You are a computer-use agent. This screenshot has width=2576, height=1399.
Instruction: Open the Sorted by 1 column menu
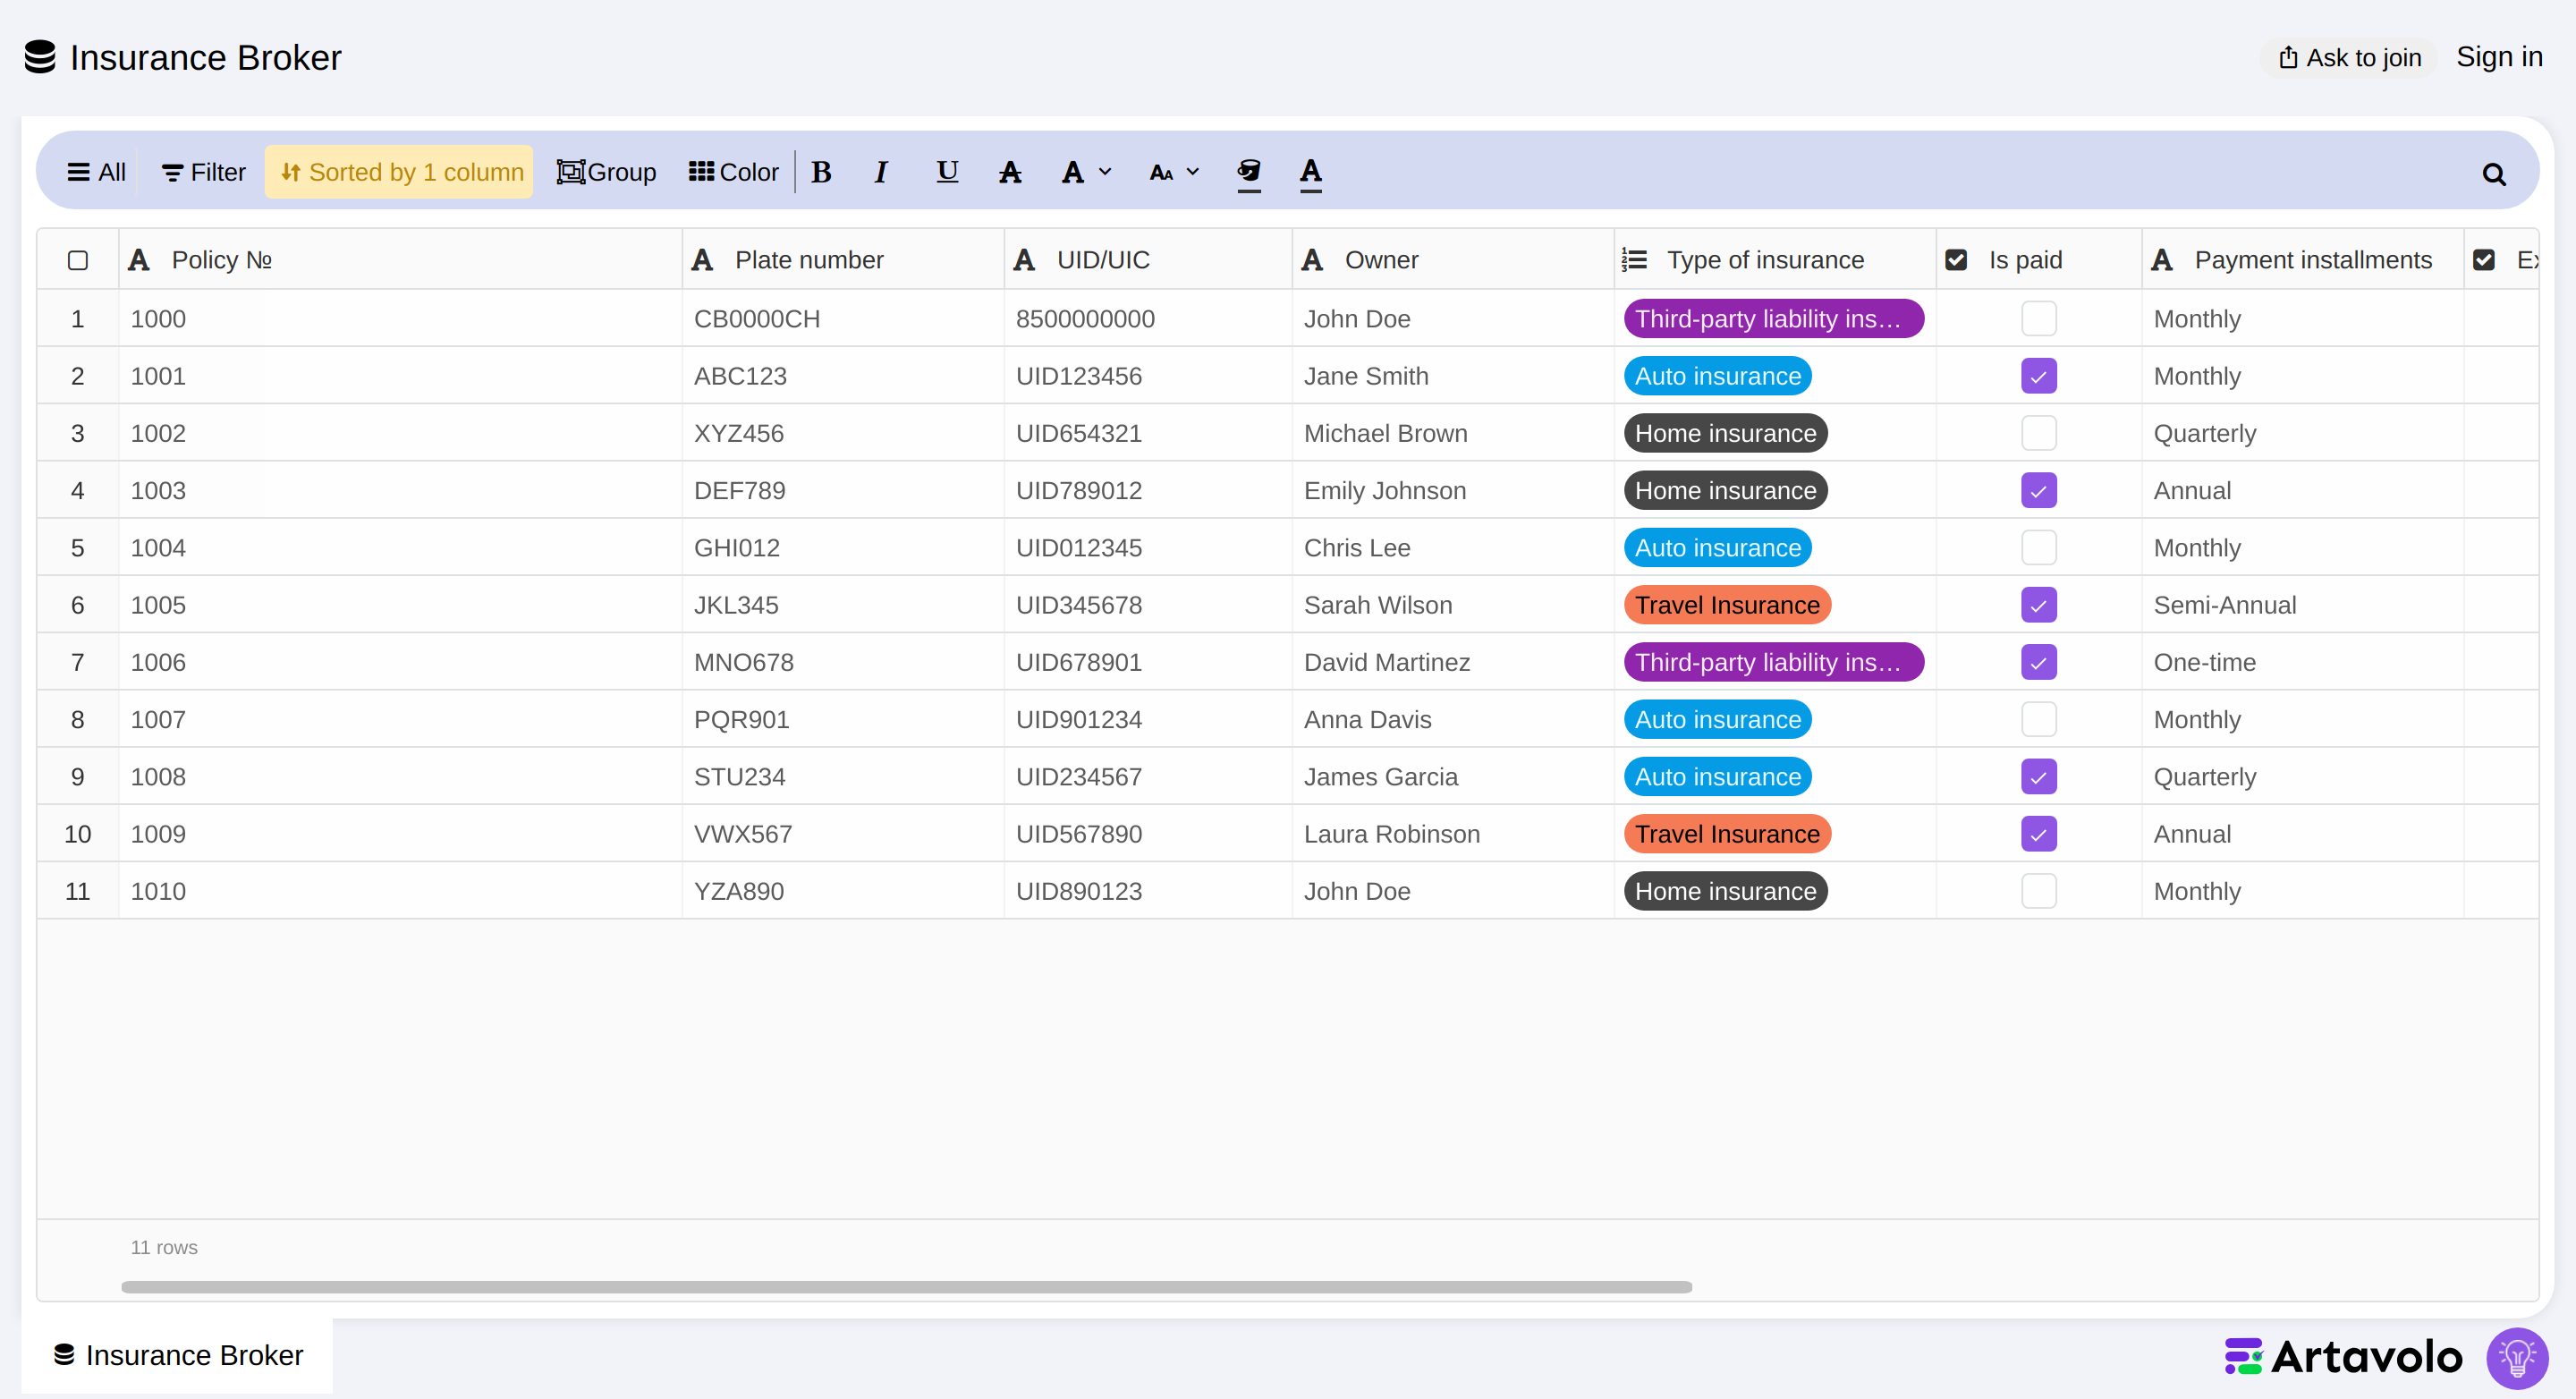pos(400,172)
